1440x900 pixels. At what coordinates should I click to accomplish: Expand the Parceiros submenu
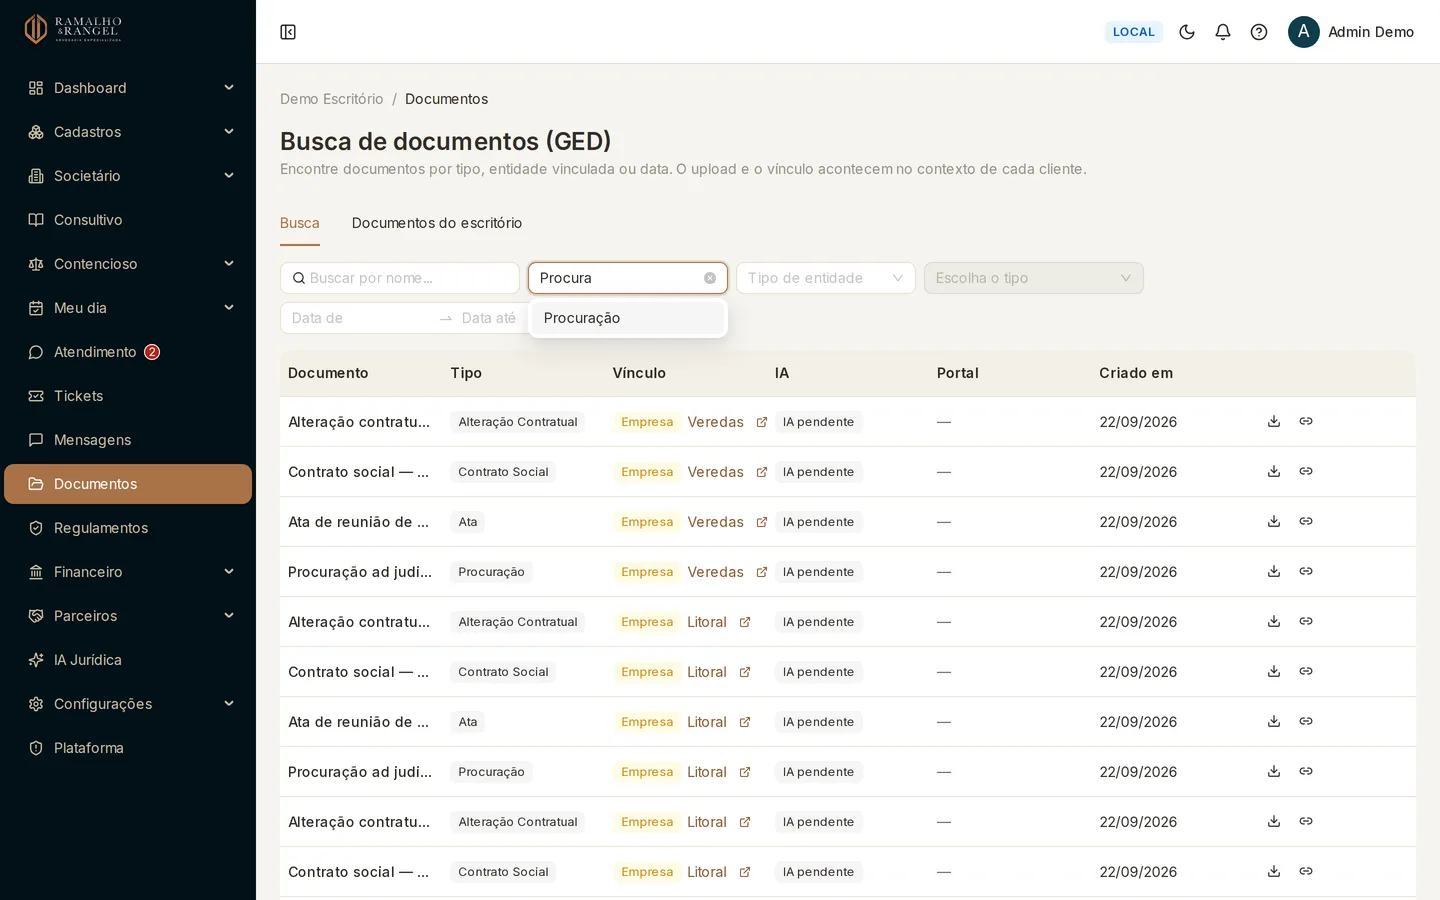coord(229,616)
